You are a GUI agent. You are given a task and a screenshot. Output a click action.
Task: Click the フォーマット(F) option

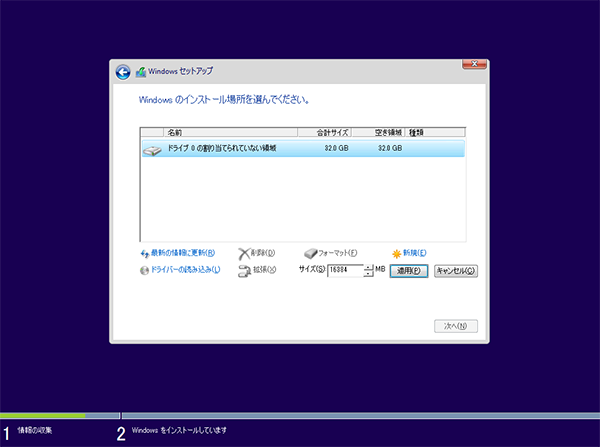(x=338, y=253)
